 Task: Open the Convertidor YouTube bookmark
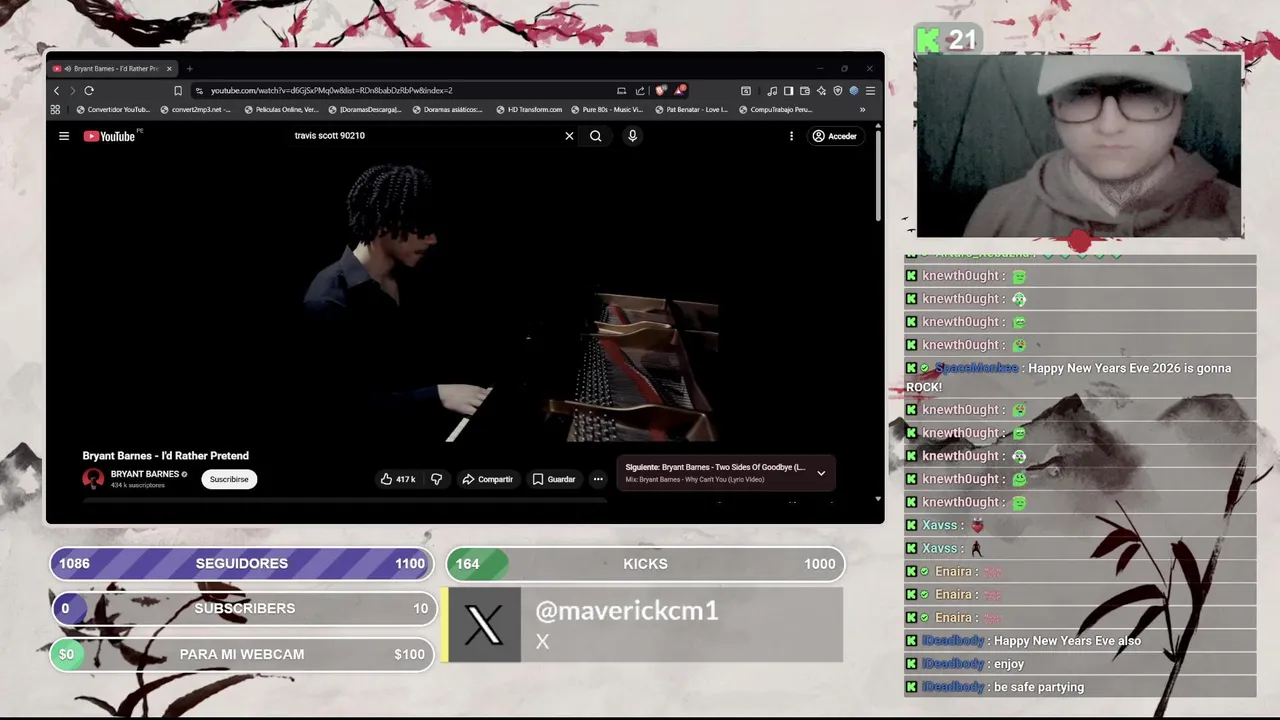[113, 110]
